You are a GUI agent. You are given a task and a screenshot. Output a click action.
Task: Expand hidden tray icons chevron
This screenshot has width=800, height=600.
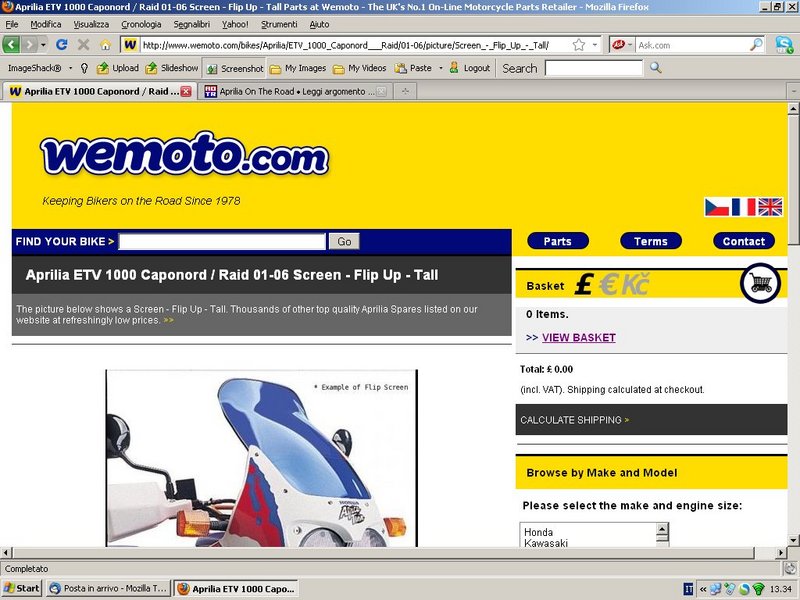[x=703, y=589]
